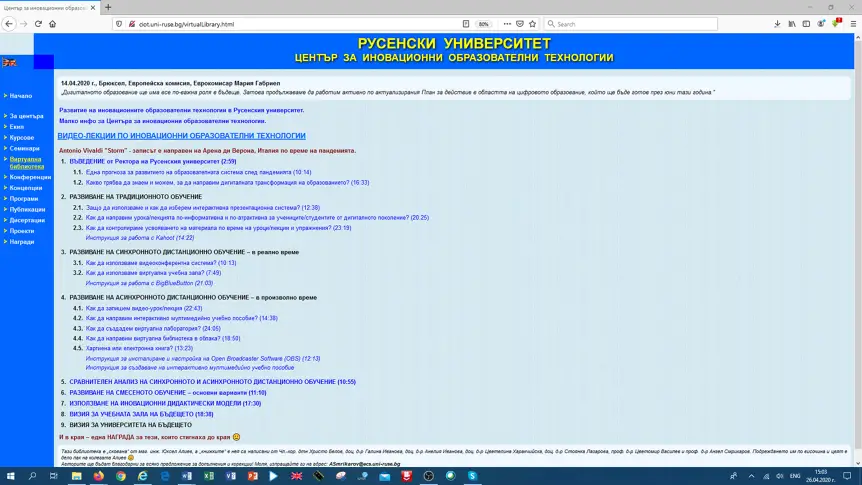Open item 5 СРАВНИТЕЛЕН АНАЛИЗ link (10:55)
Image resolution: width=862 pixels, height=485 pixels.
coord(212,382)
